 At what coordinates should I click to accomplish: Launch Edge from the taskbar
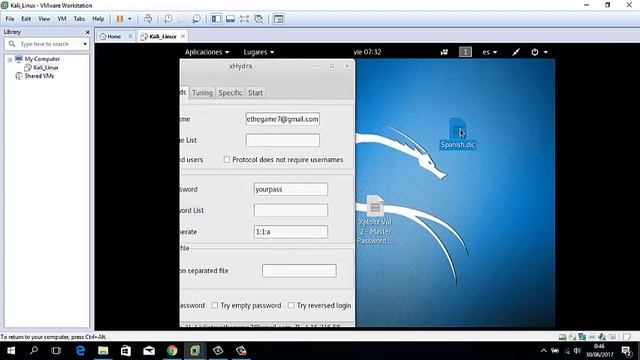point(80,351)
